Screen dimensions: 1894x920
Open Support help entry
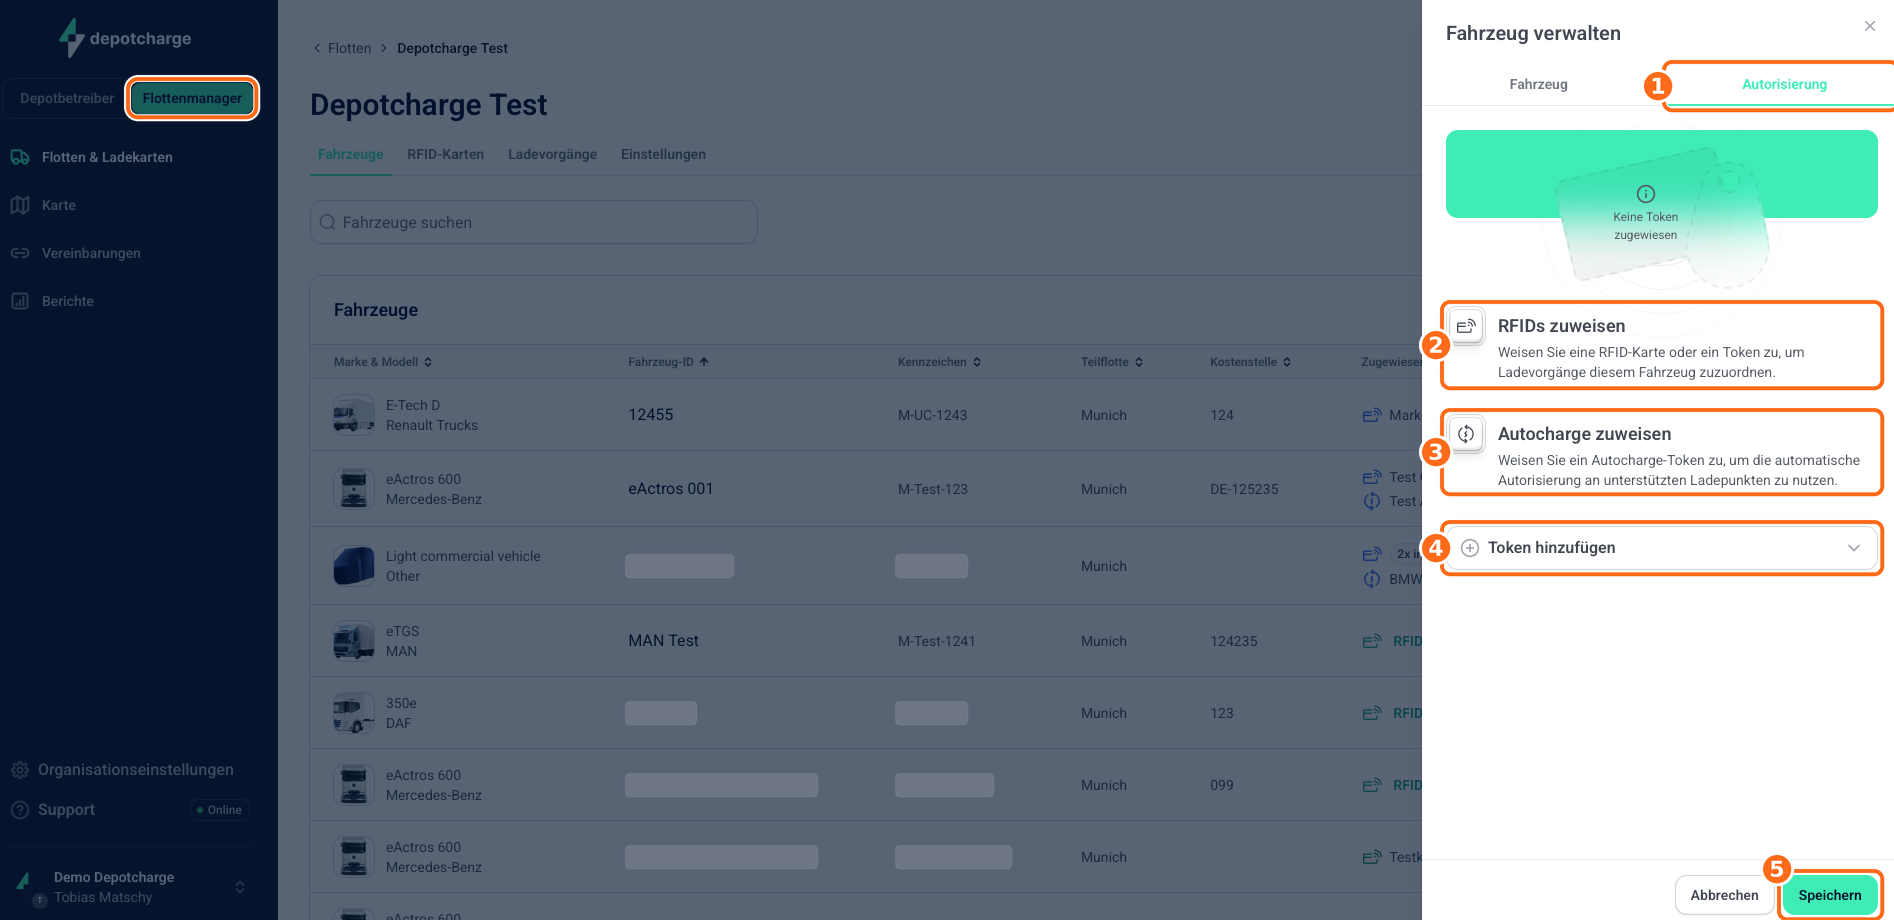click(x=66, y=810)
